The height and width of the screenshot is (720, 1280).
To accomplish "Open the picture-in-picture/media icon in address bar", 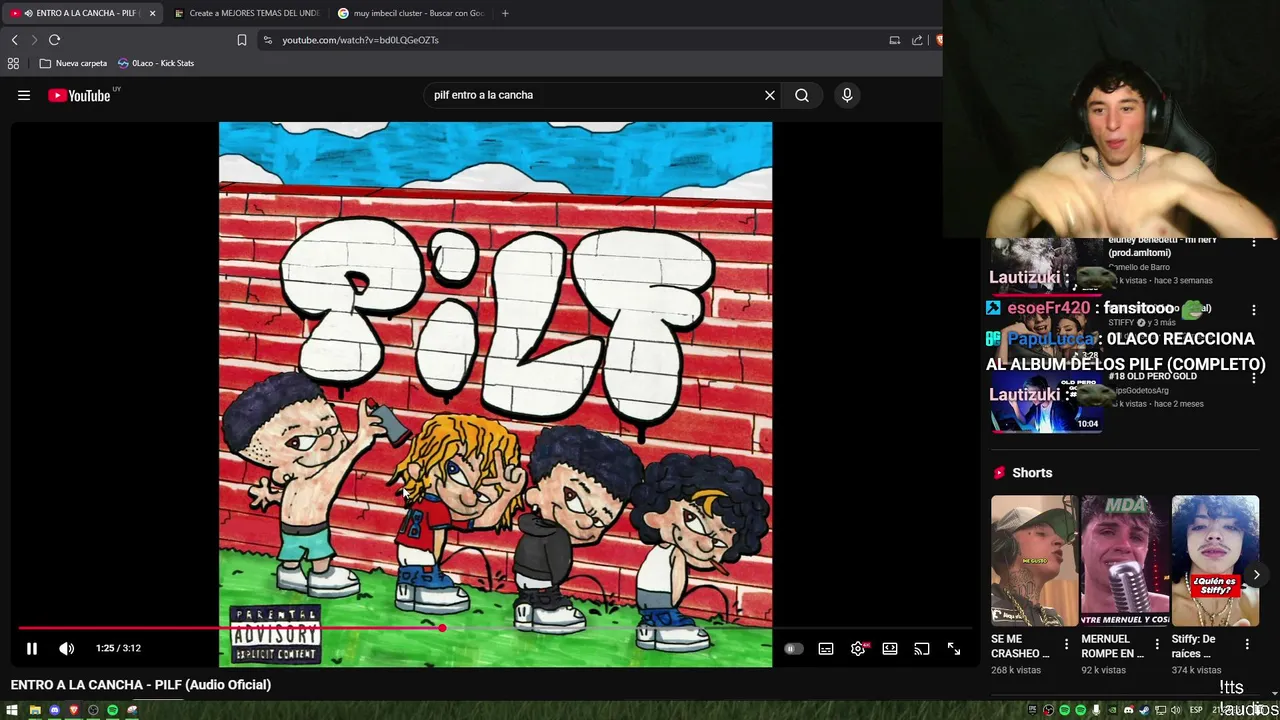I will coord(895,40).
